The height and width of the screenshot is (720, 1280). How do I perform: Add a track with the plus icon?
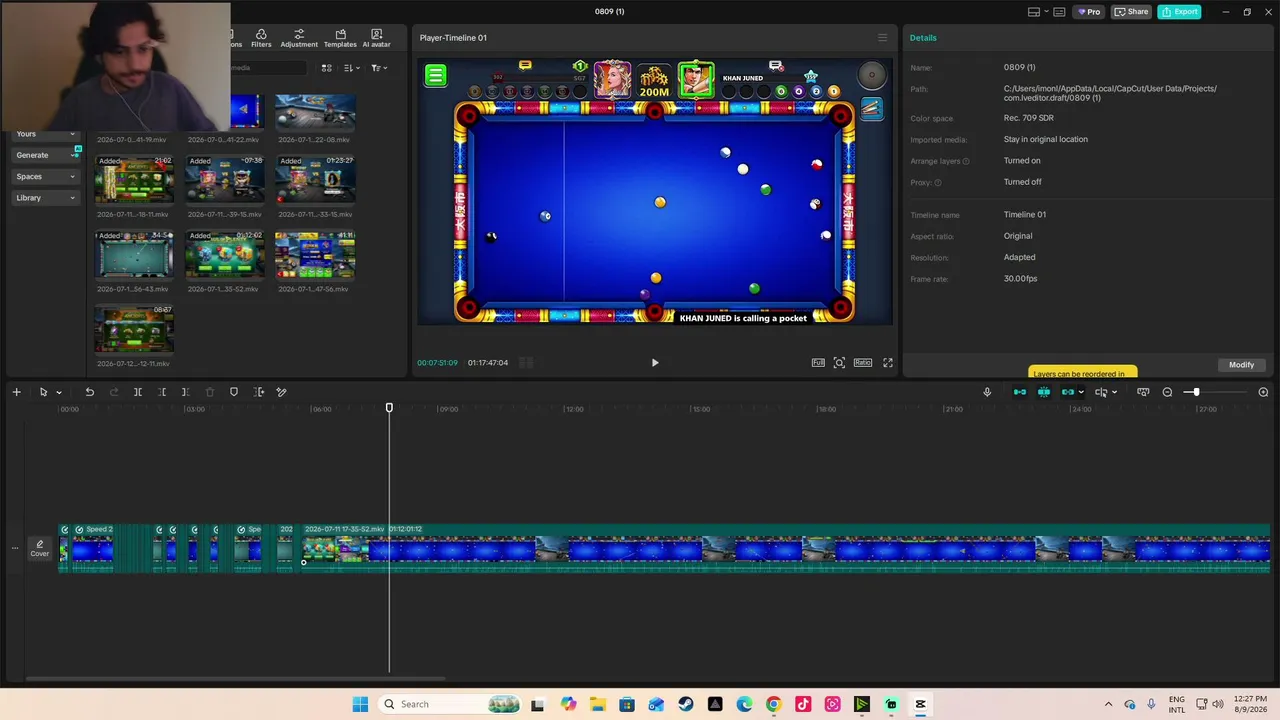tap(16, 392)
